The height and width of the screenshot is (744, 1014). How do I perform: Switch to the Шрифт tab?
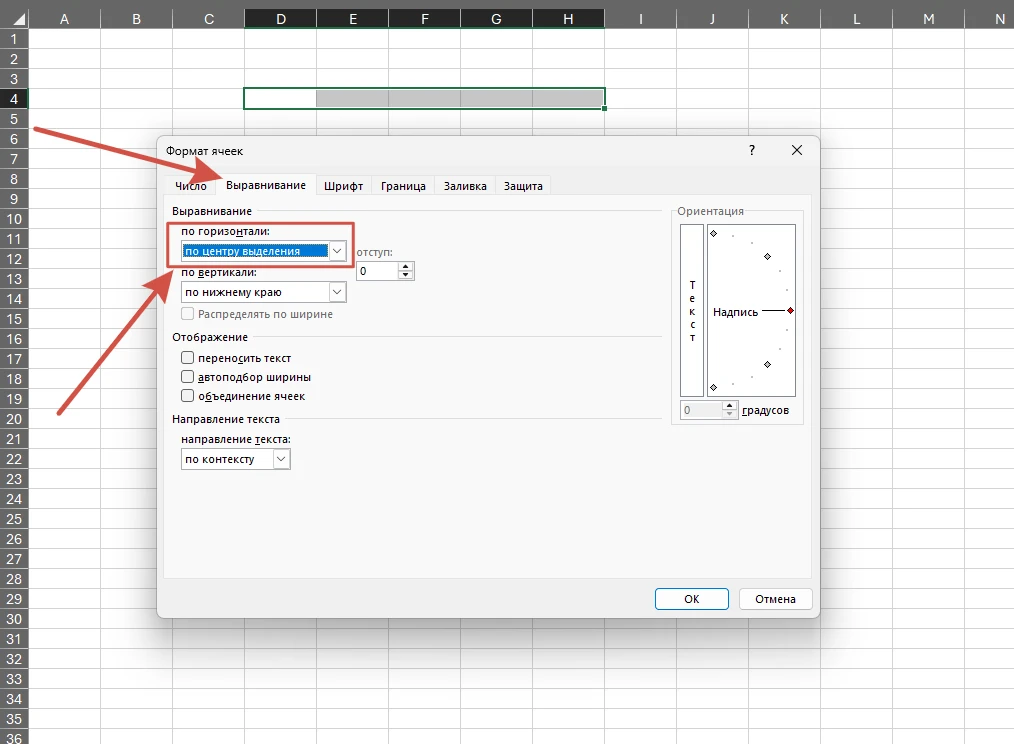[x=343, y=186]
